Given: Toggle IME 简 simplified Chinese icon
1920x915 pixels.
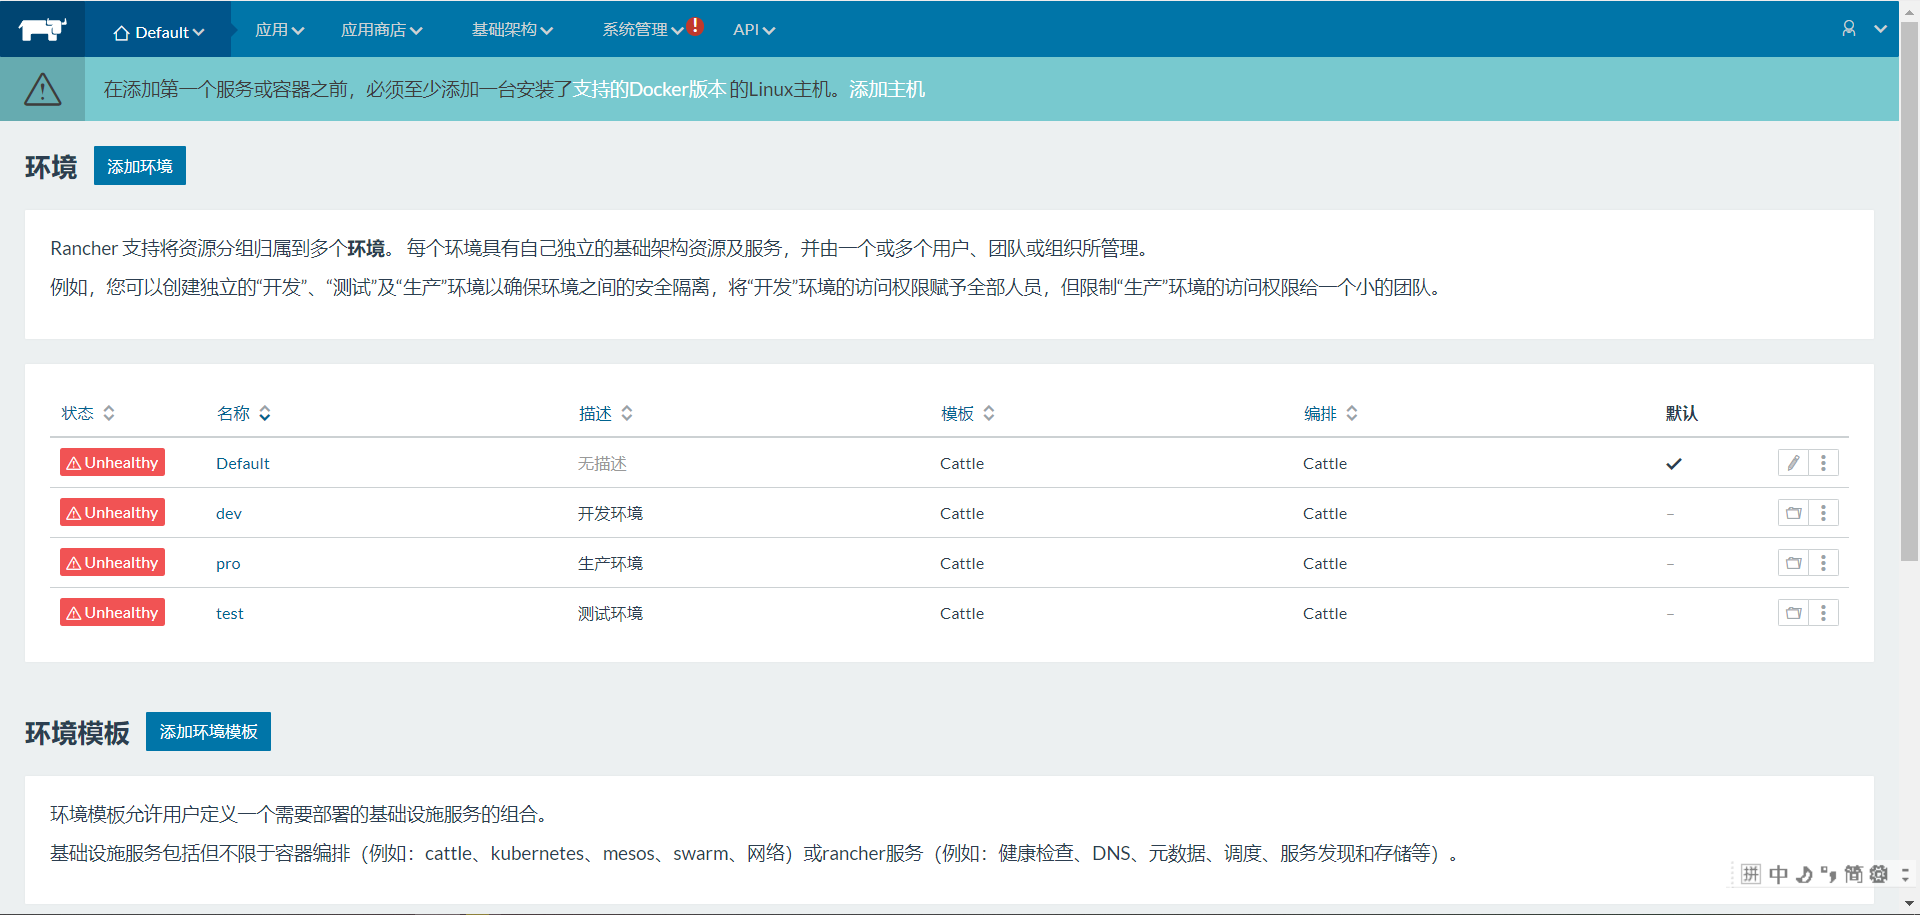Looking at the screenshot, I should (1853, 874).
